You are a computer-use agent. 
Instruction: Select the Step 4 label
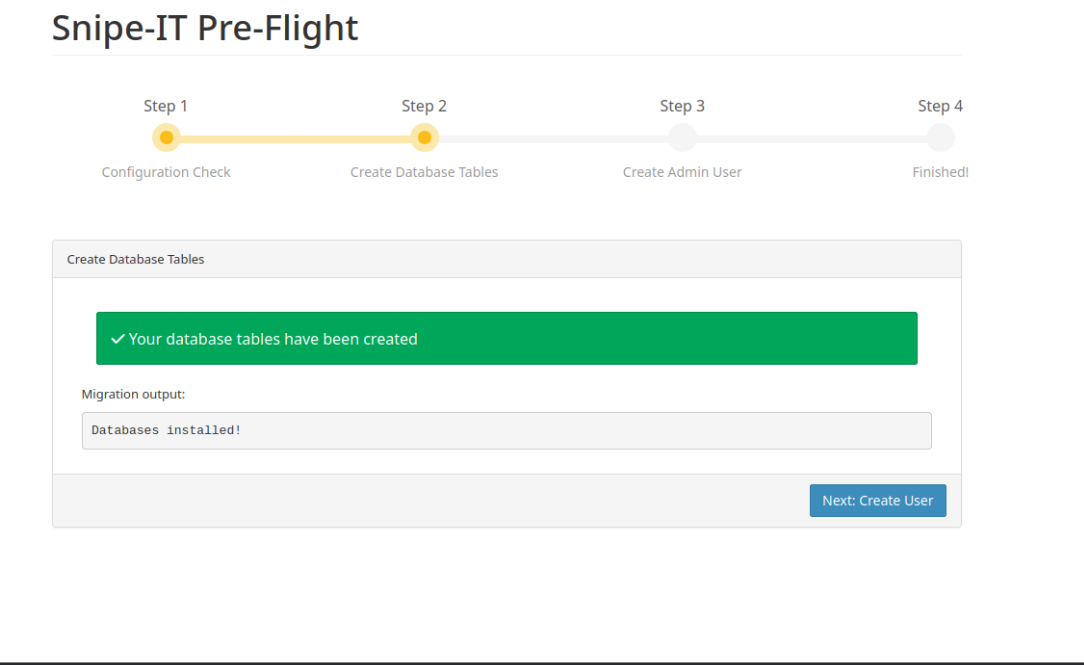pyautogui.click(x=940, y=106)
